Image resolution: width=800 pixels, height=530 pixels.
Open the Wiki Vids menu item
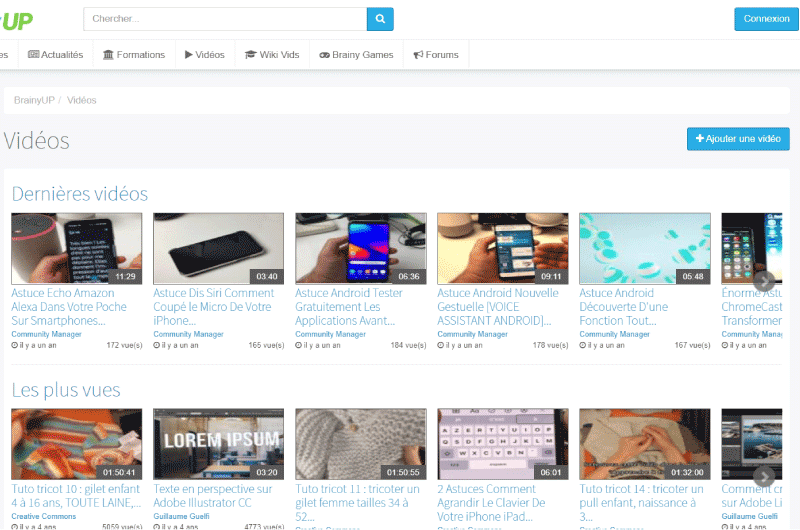coord(272,55)
